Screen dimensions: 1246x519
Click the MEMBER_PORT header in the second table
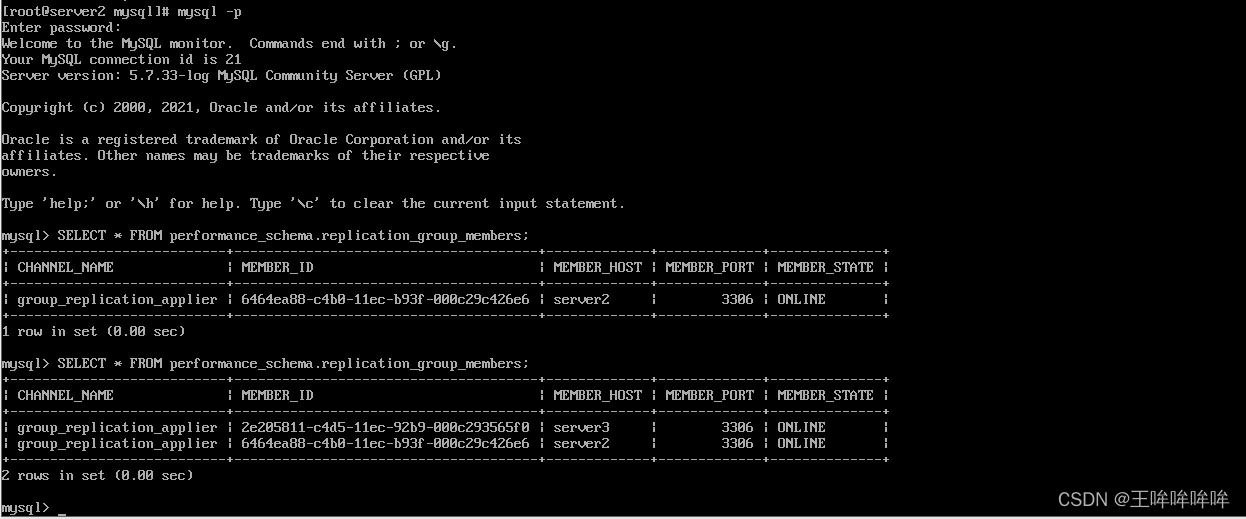(x=709, y=395)
